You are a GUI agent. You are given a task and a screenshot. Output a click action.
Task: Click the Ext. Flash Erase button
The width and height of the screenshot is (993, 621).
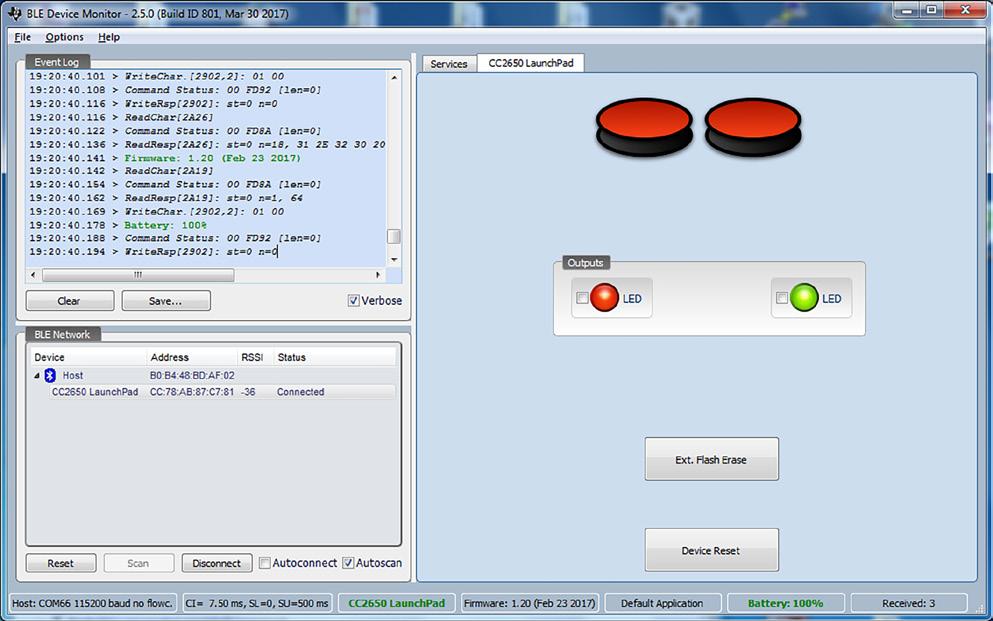711,459
